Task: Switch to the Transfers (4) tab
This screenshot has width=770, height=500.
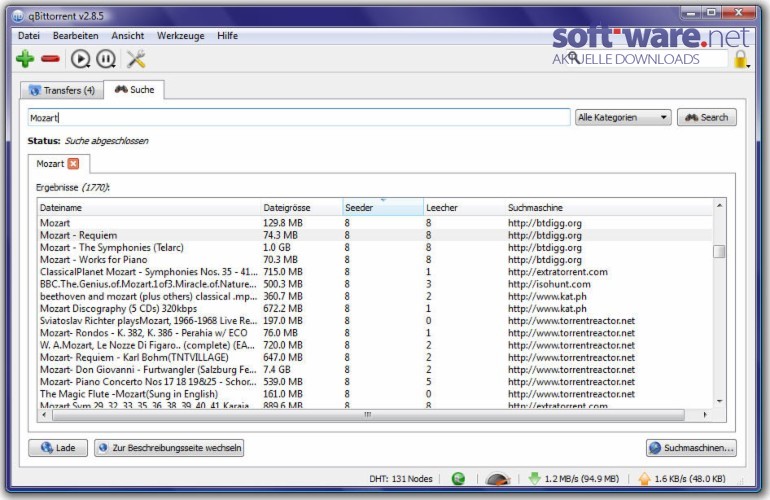Action: (x=62, y=90)
